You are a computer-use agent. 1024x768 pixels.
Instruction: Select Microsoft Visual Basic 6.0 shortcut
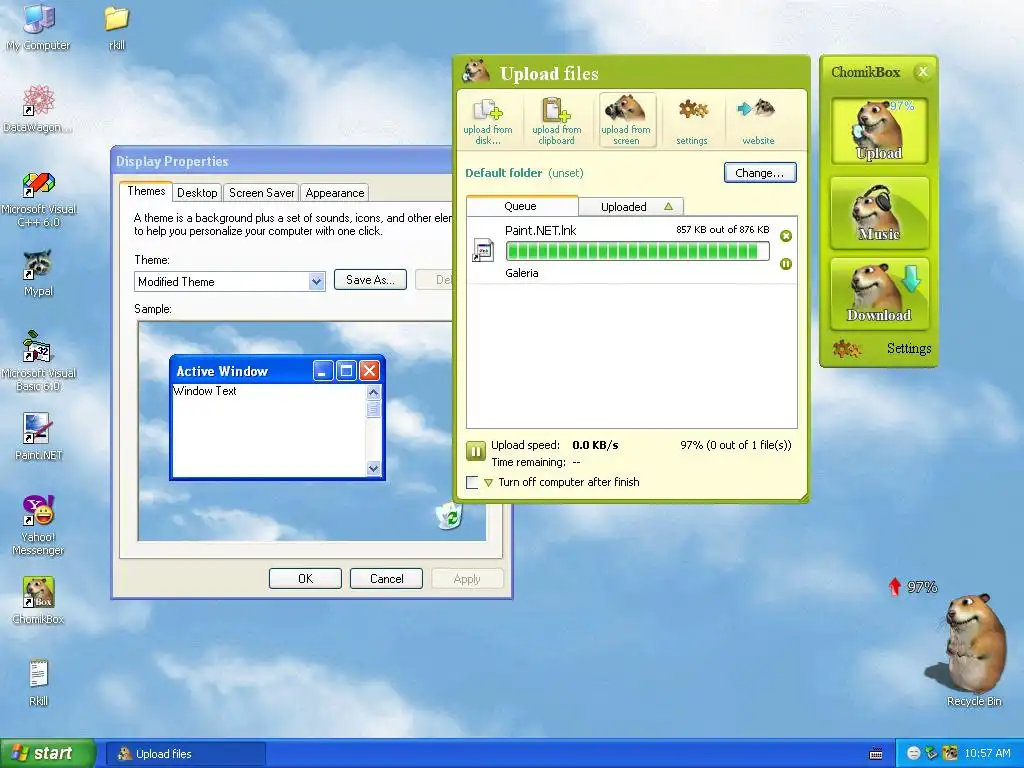(x=39, y=361)
